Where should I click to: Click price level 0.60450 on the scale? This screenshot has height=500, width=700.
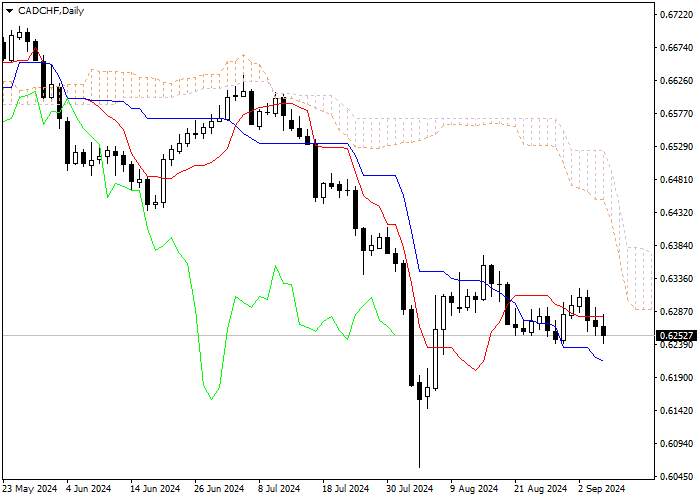pyautogui.click(x=677, y=477)
